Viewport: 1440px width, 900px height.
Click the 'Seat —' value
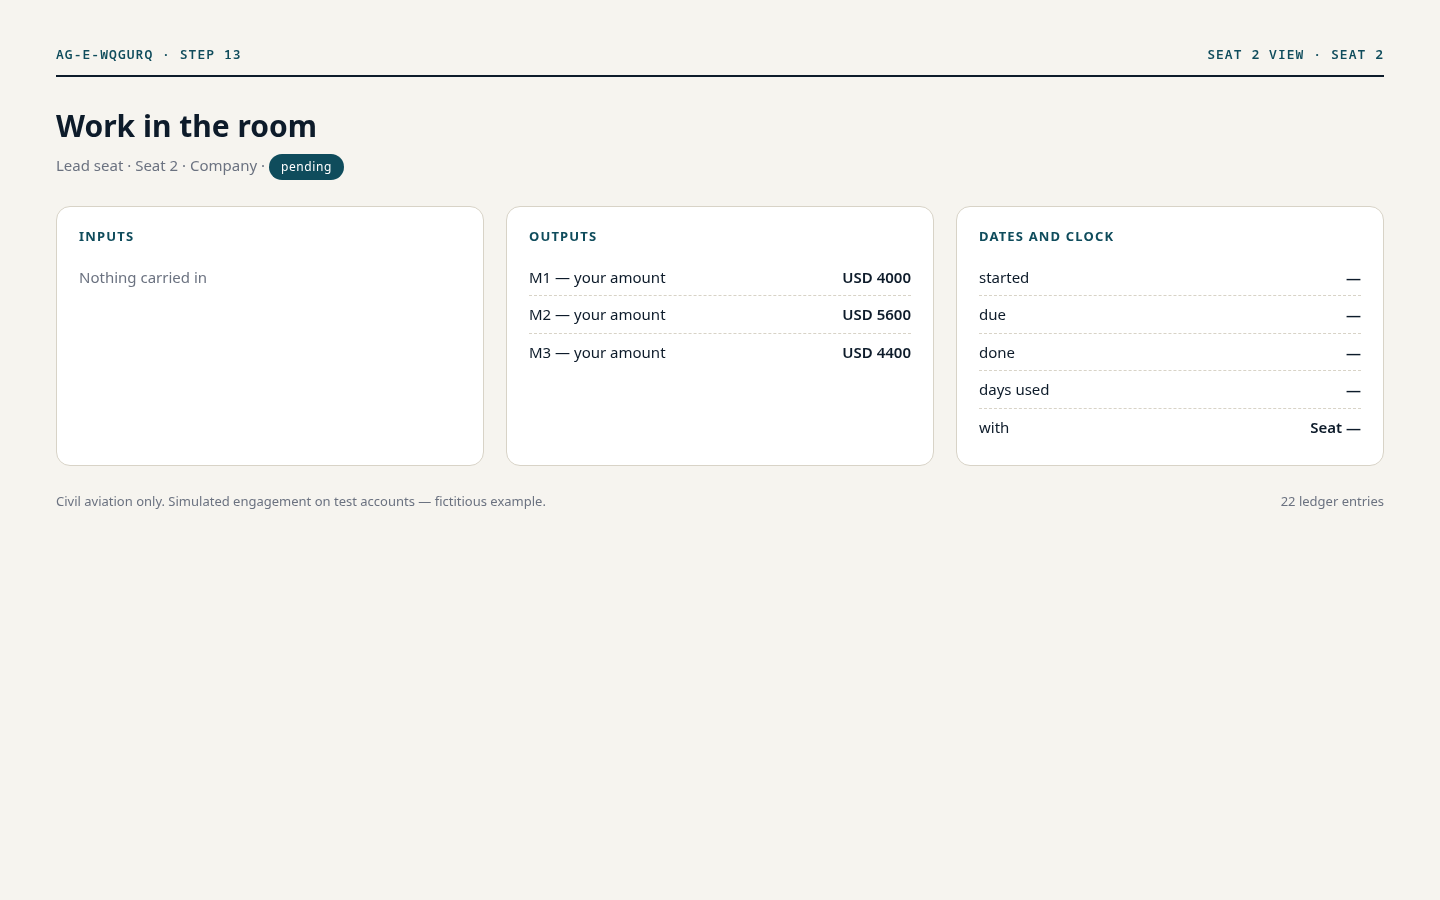coord(1335,428)
